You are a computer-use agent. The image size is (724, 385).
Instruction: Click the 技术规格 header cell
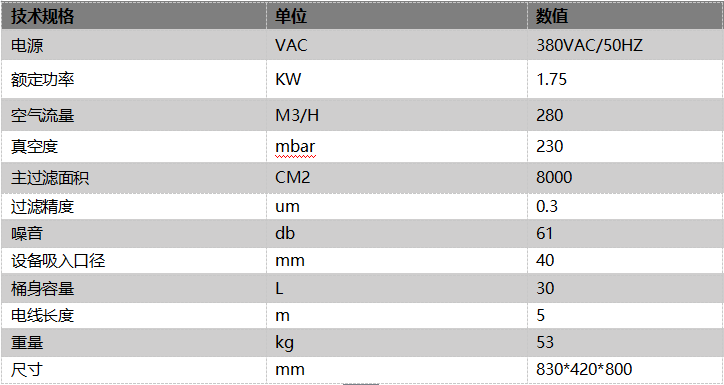[x=133, y=16]
